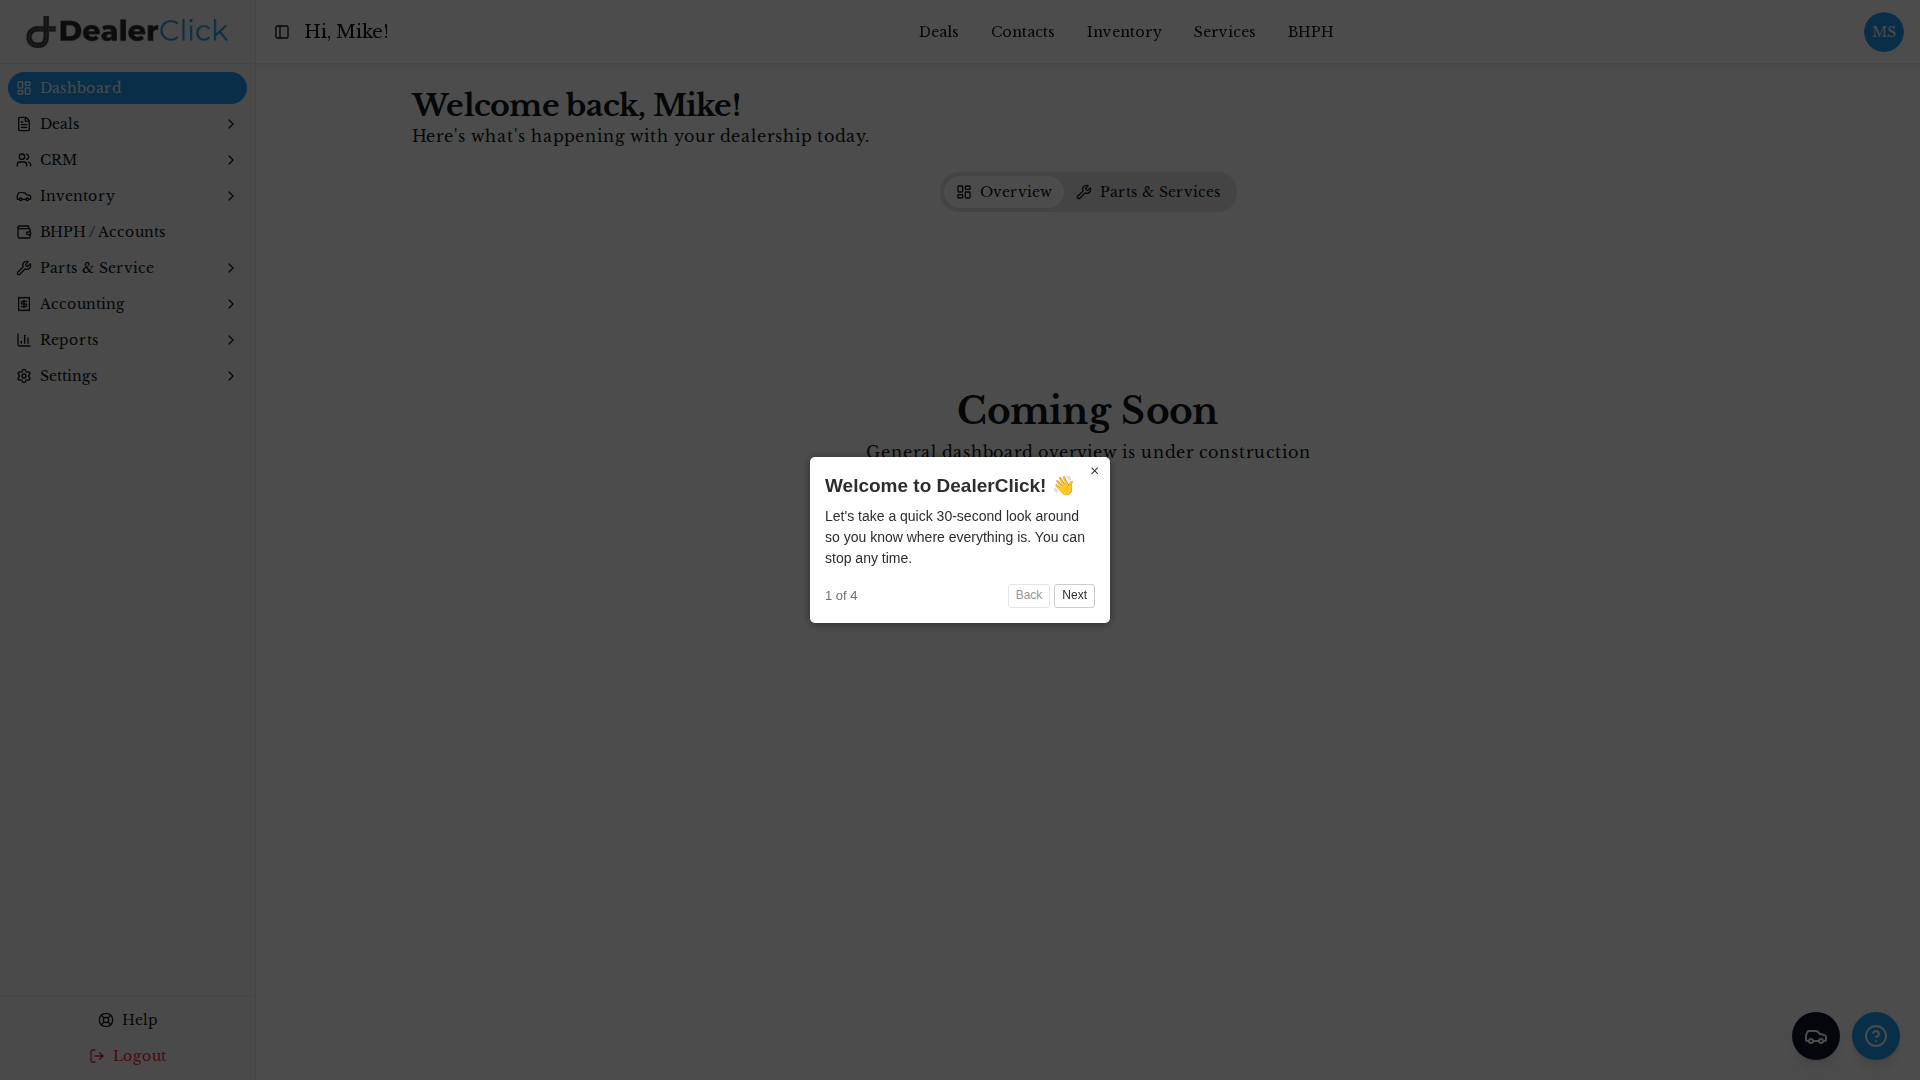Screen dimensions: 1920x1080
Task: Open Inventory in the top navigation
Action: [x=1124, y=32]
